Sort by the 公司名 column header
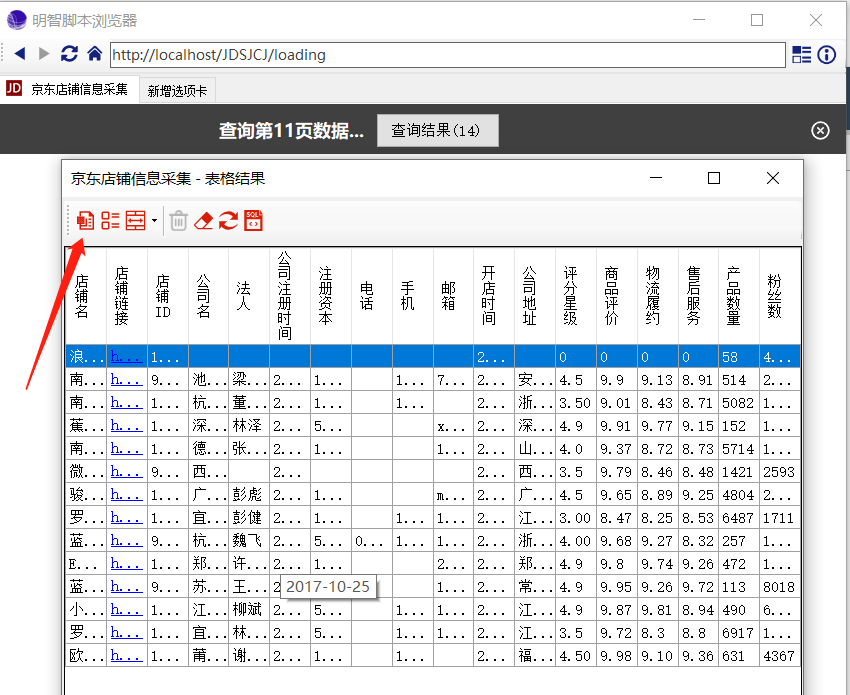The width and height of the screenshot is (850, 695). 209,295
